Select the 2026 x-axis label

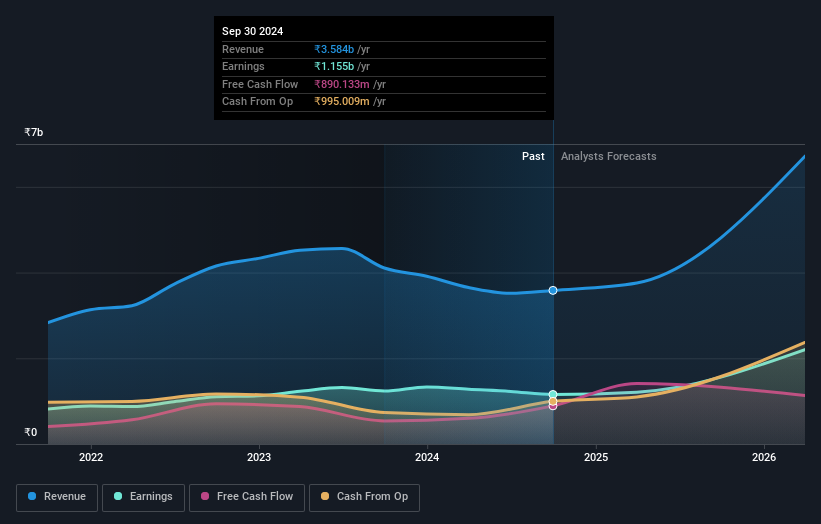pyautogui.click(x=764, y=457)
